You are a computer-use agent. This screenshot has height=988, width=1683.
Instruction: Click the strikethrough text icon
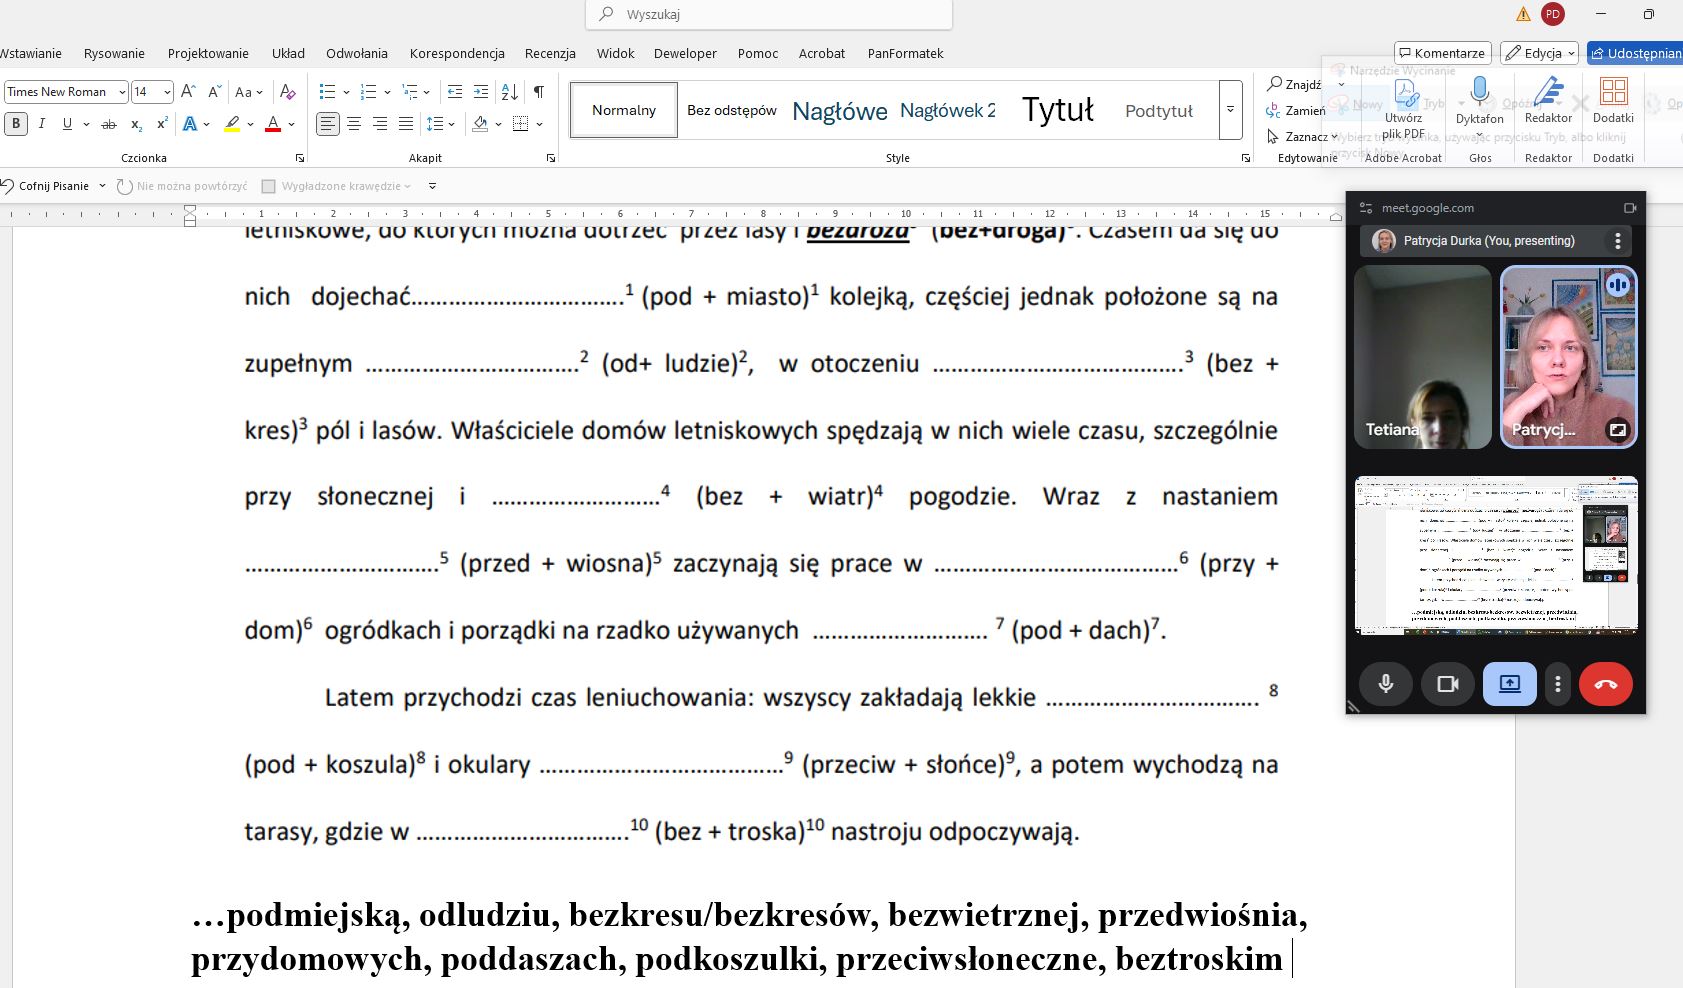108,124
